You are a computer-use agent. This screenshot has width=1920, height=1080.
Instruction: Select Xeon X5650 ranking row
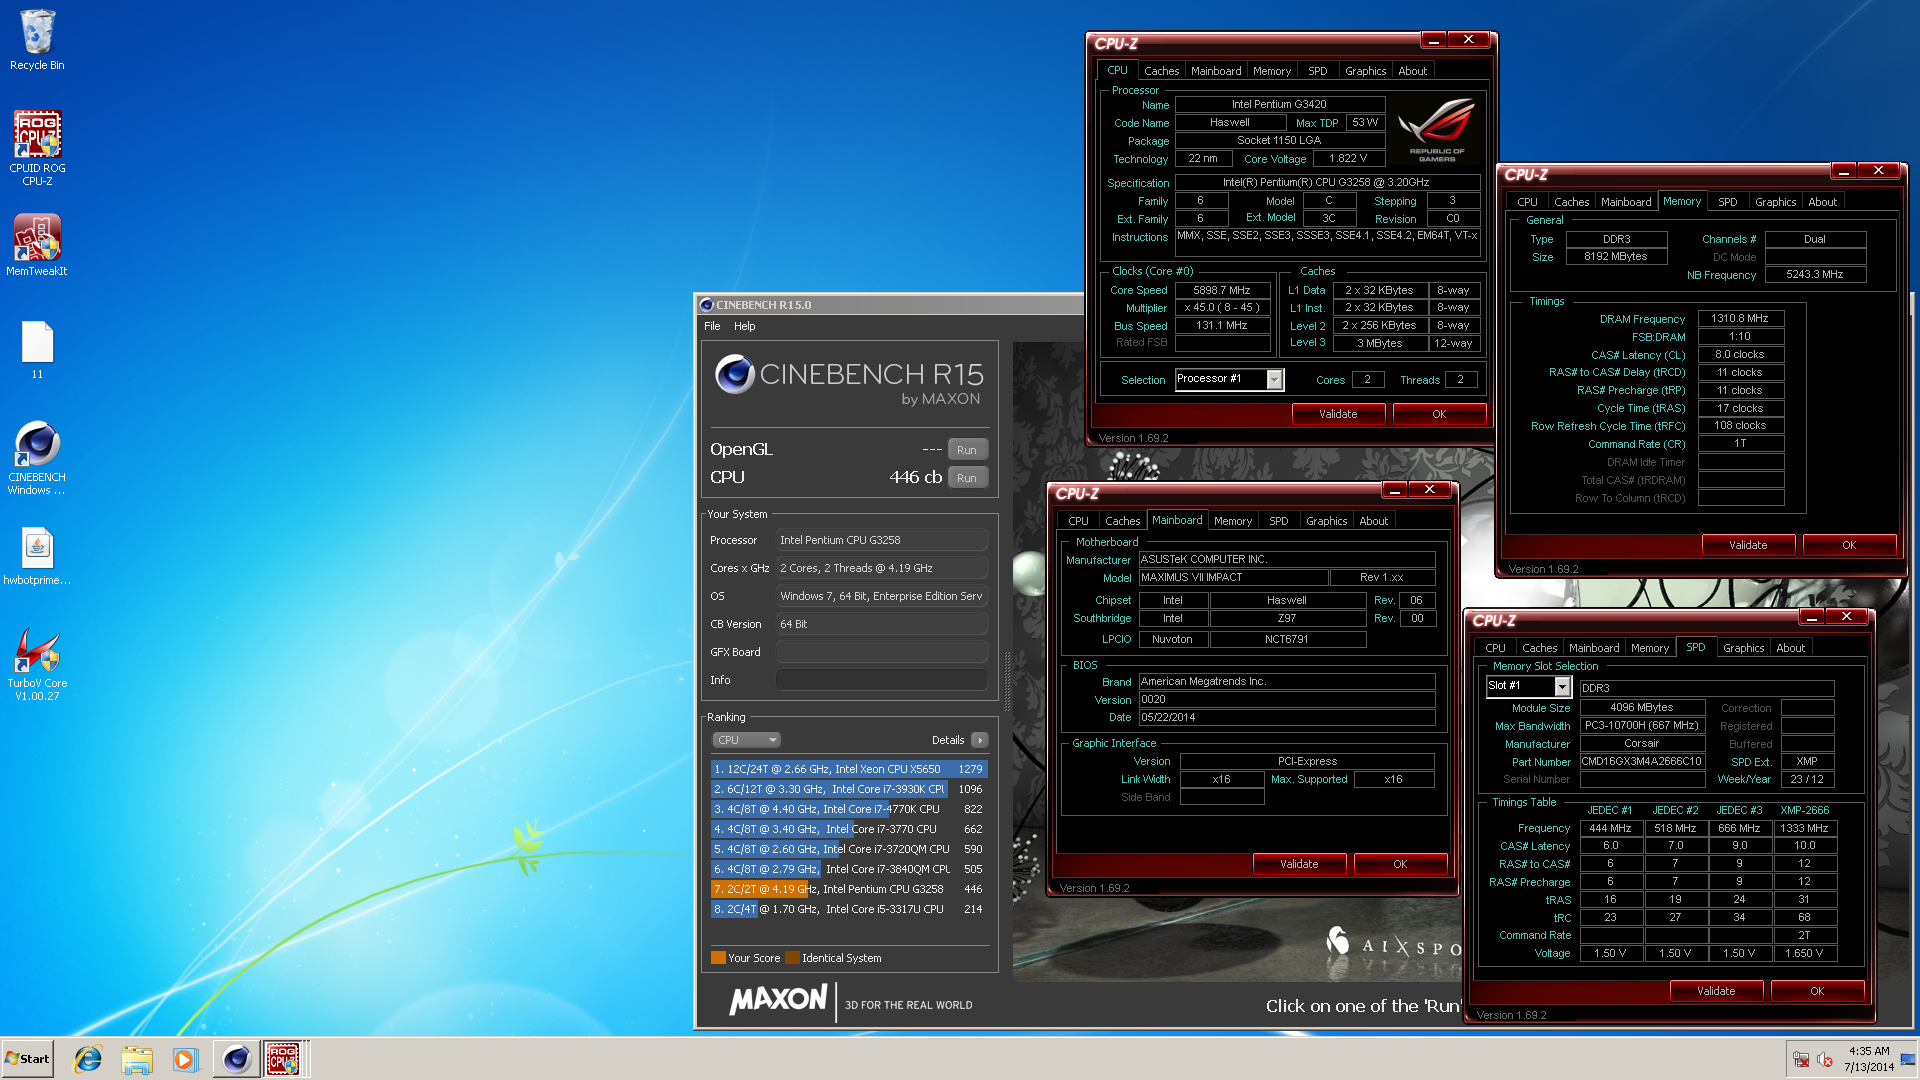(849, 769)
